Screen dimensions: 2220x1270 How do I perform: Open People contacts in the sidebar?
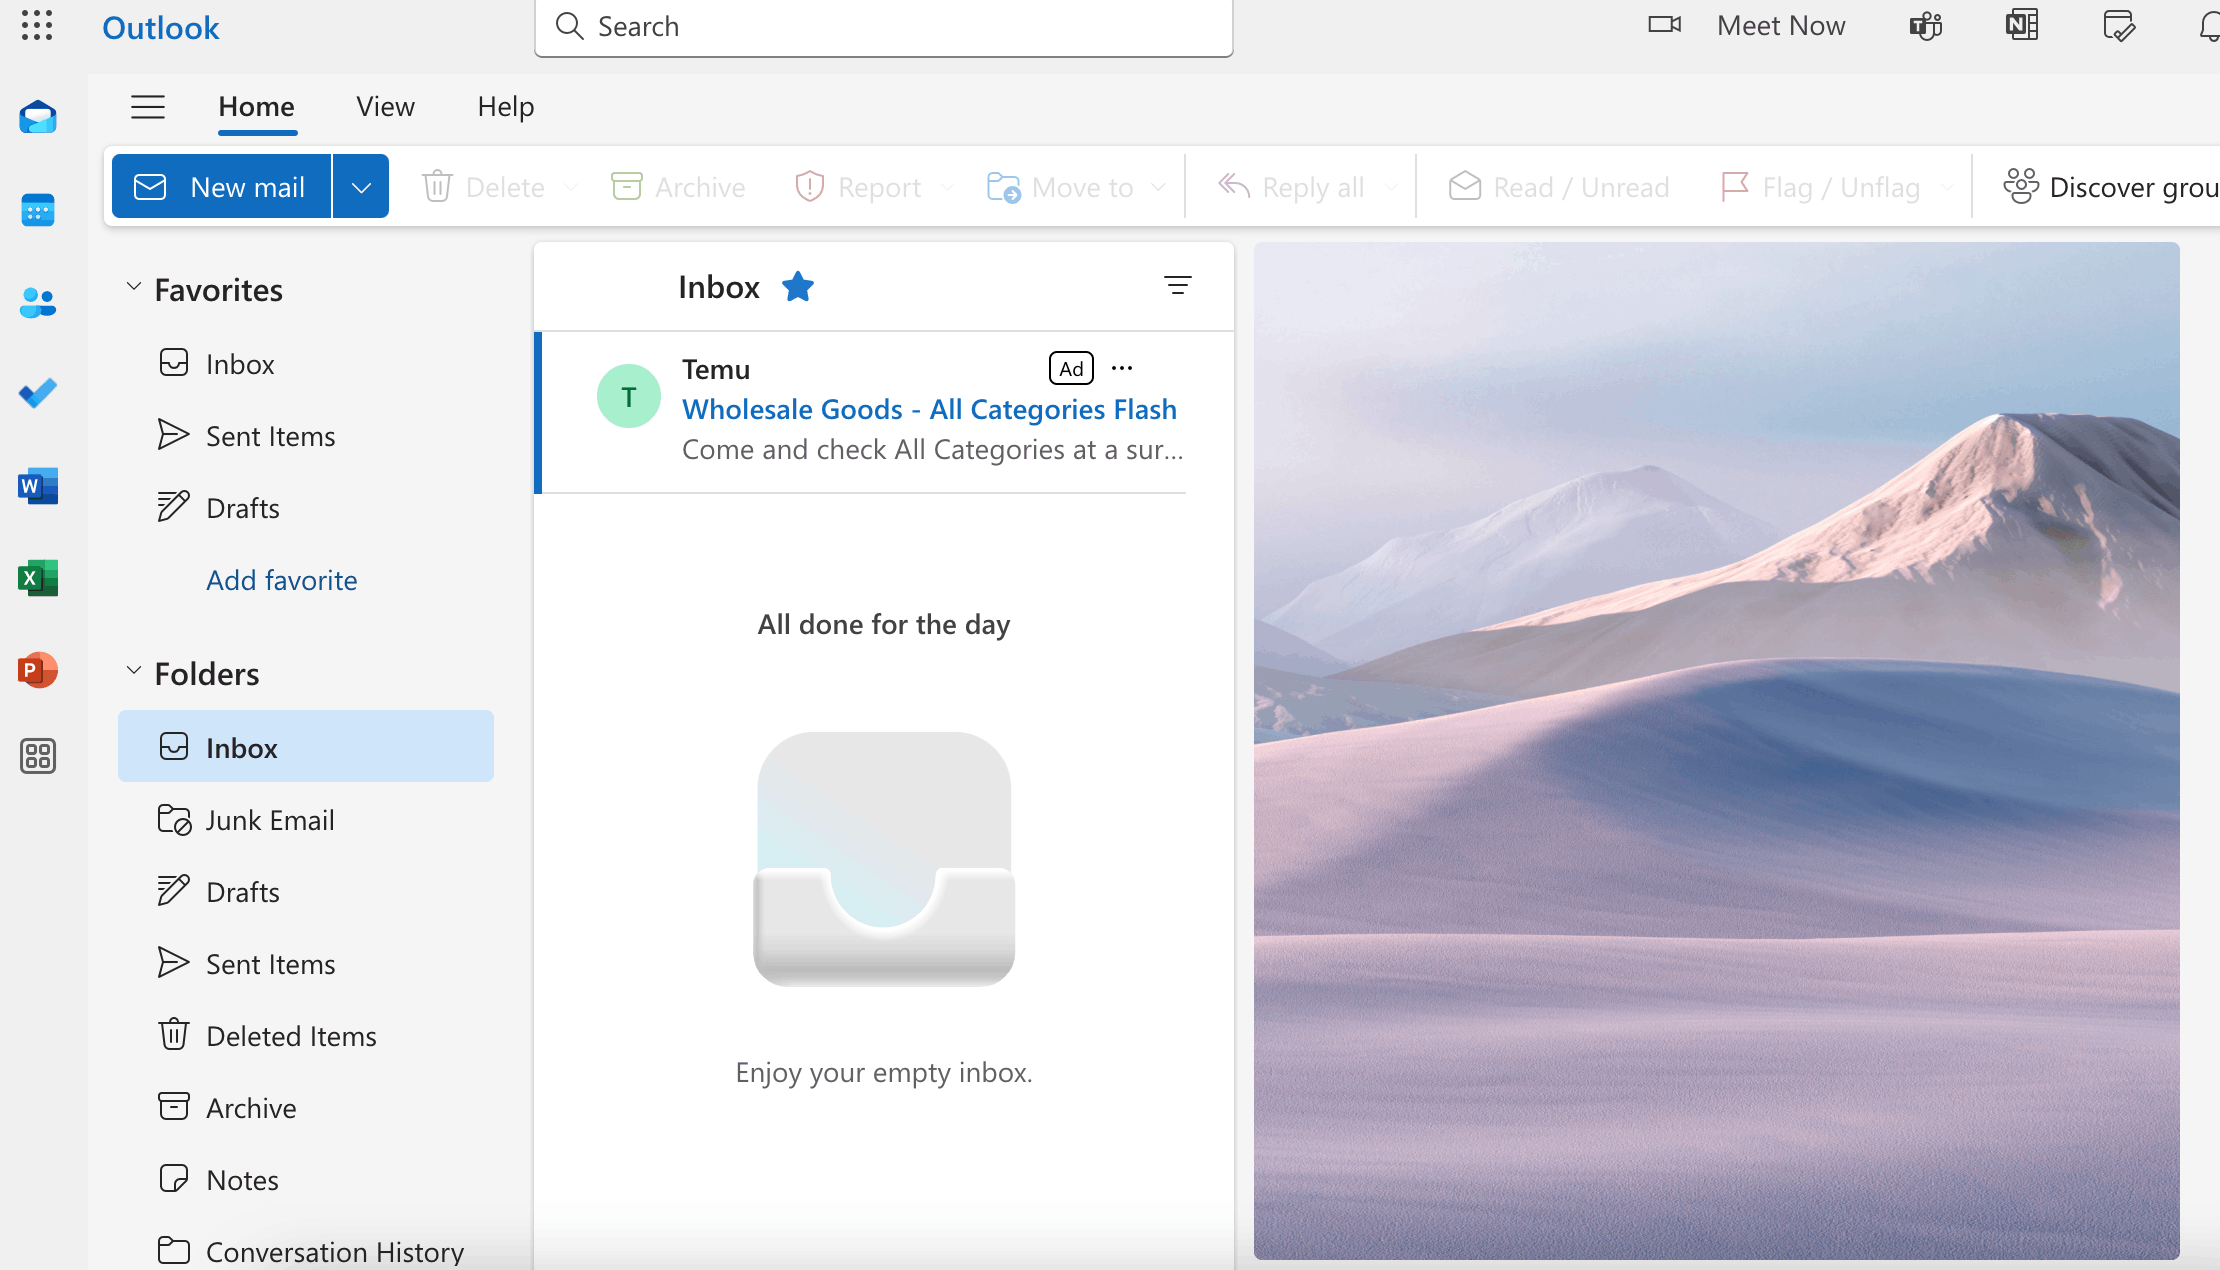coord(38,302)
